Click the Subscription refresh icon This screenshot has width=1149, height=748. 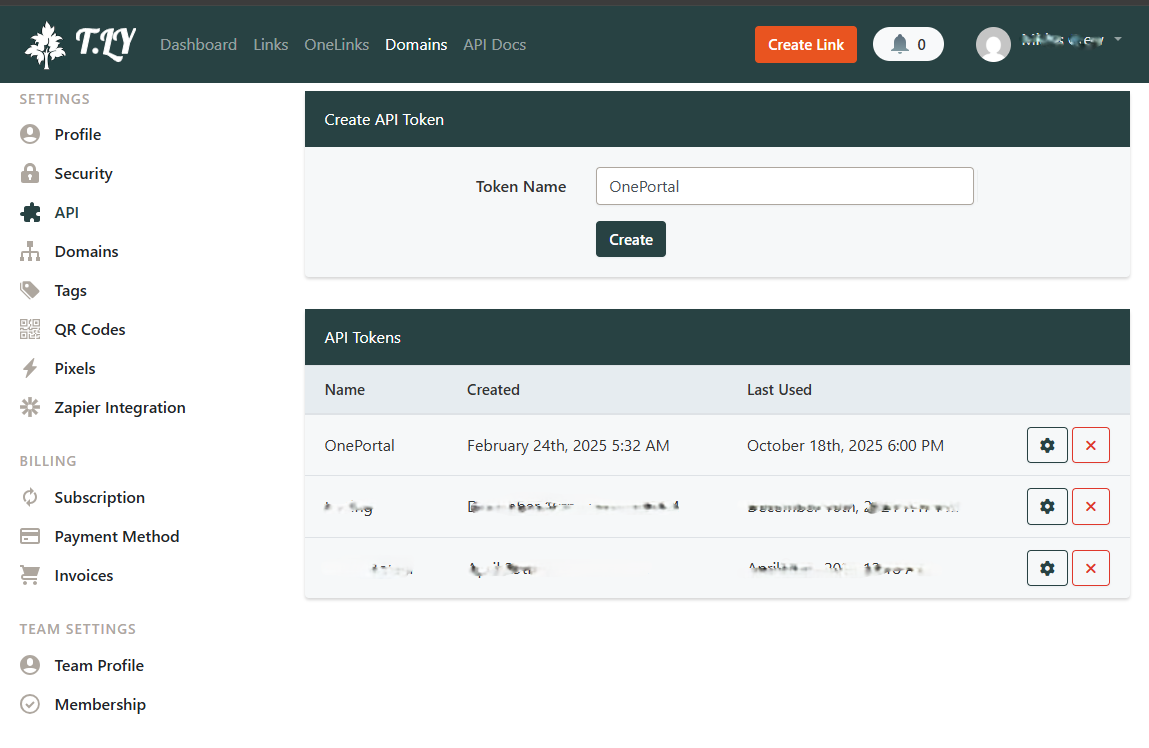tap(29, 497)
